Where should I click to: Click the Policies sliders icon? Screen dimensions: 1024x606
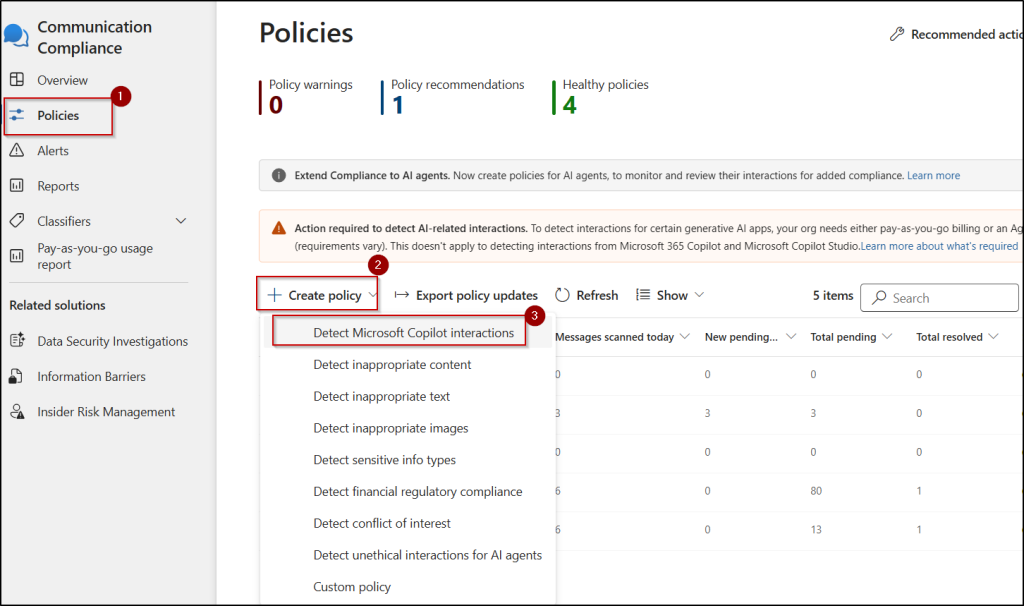[x=17, y=115]
